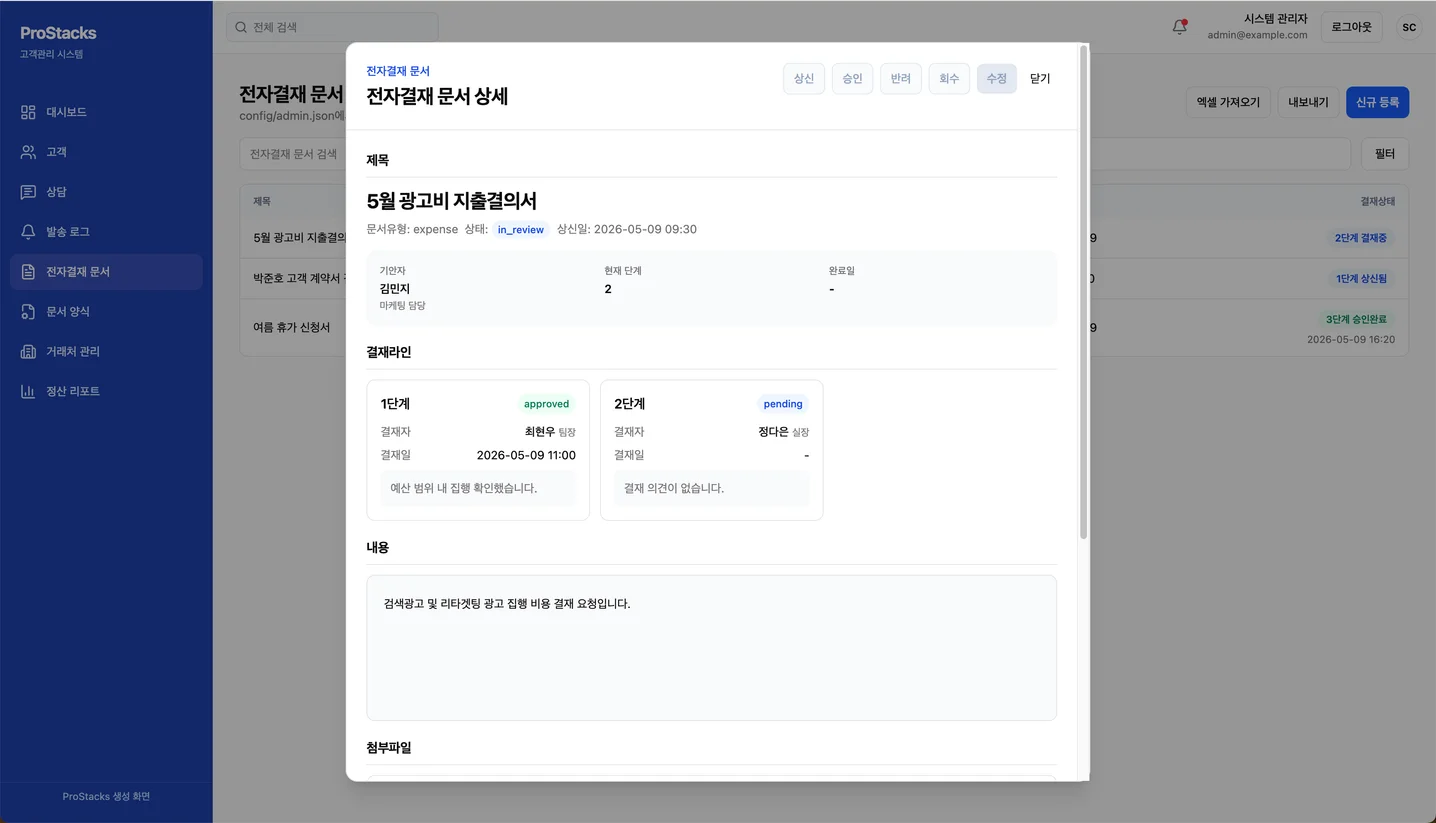The image size is (1436, 823).
Task: Click the 시스템 관리자 user name
Action: tap(1275, 19)
